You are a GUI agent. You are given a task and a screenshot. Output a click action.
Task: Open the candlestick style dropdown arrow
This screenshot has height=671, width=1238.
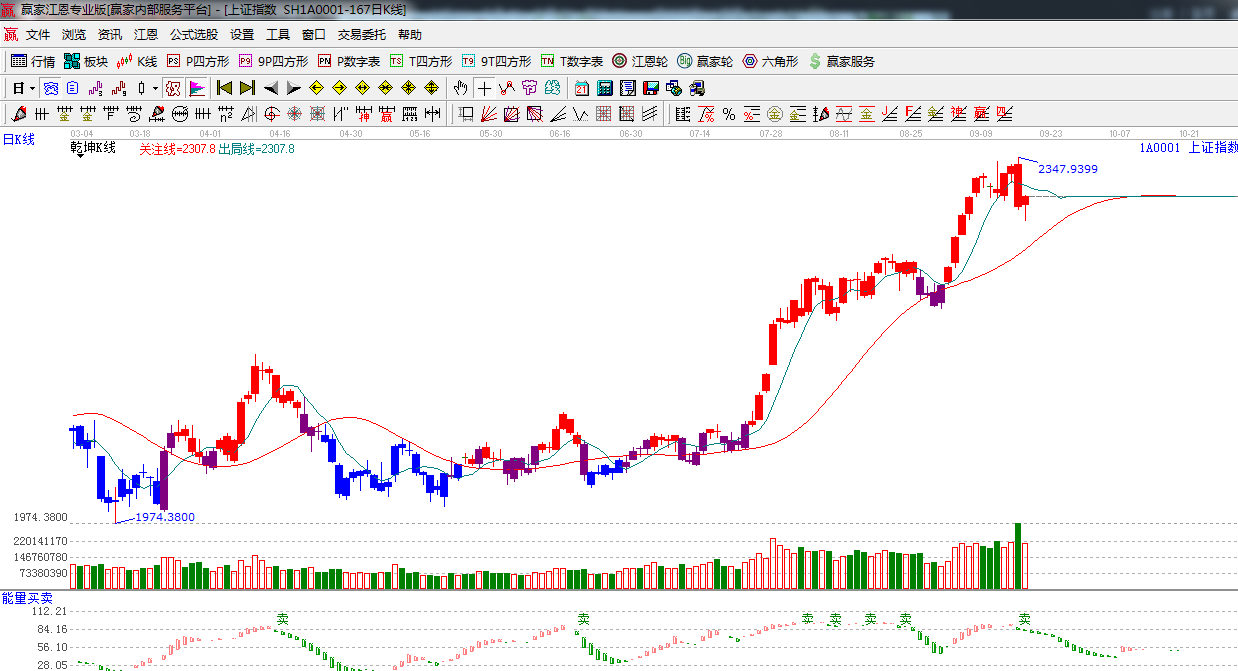point(156,88)
